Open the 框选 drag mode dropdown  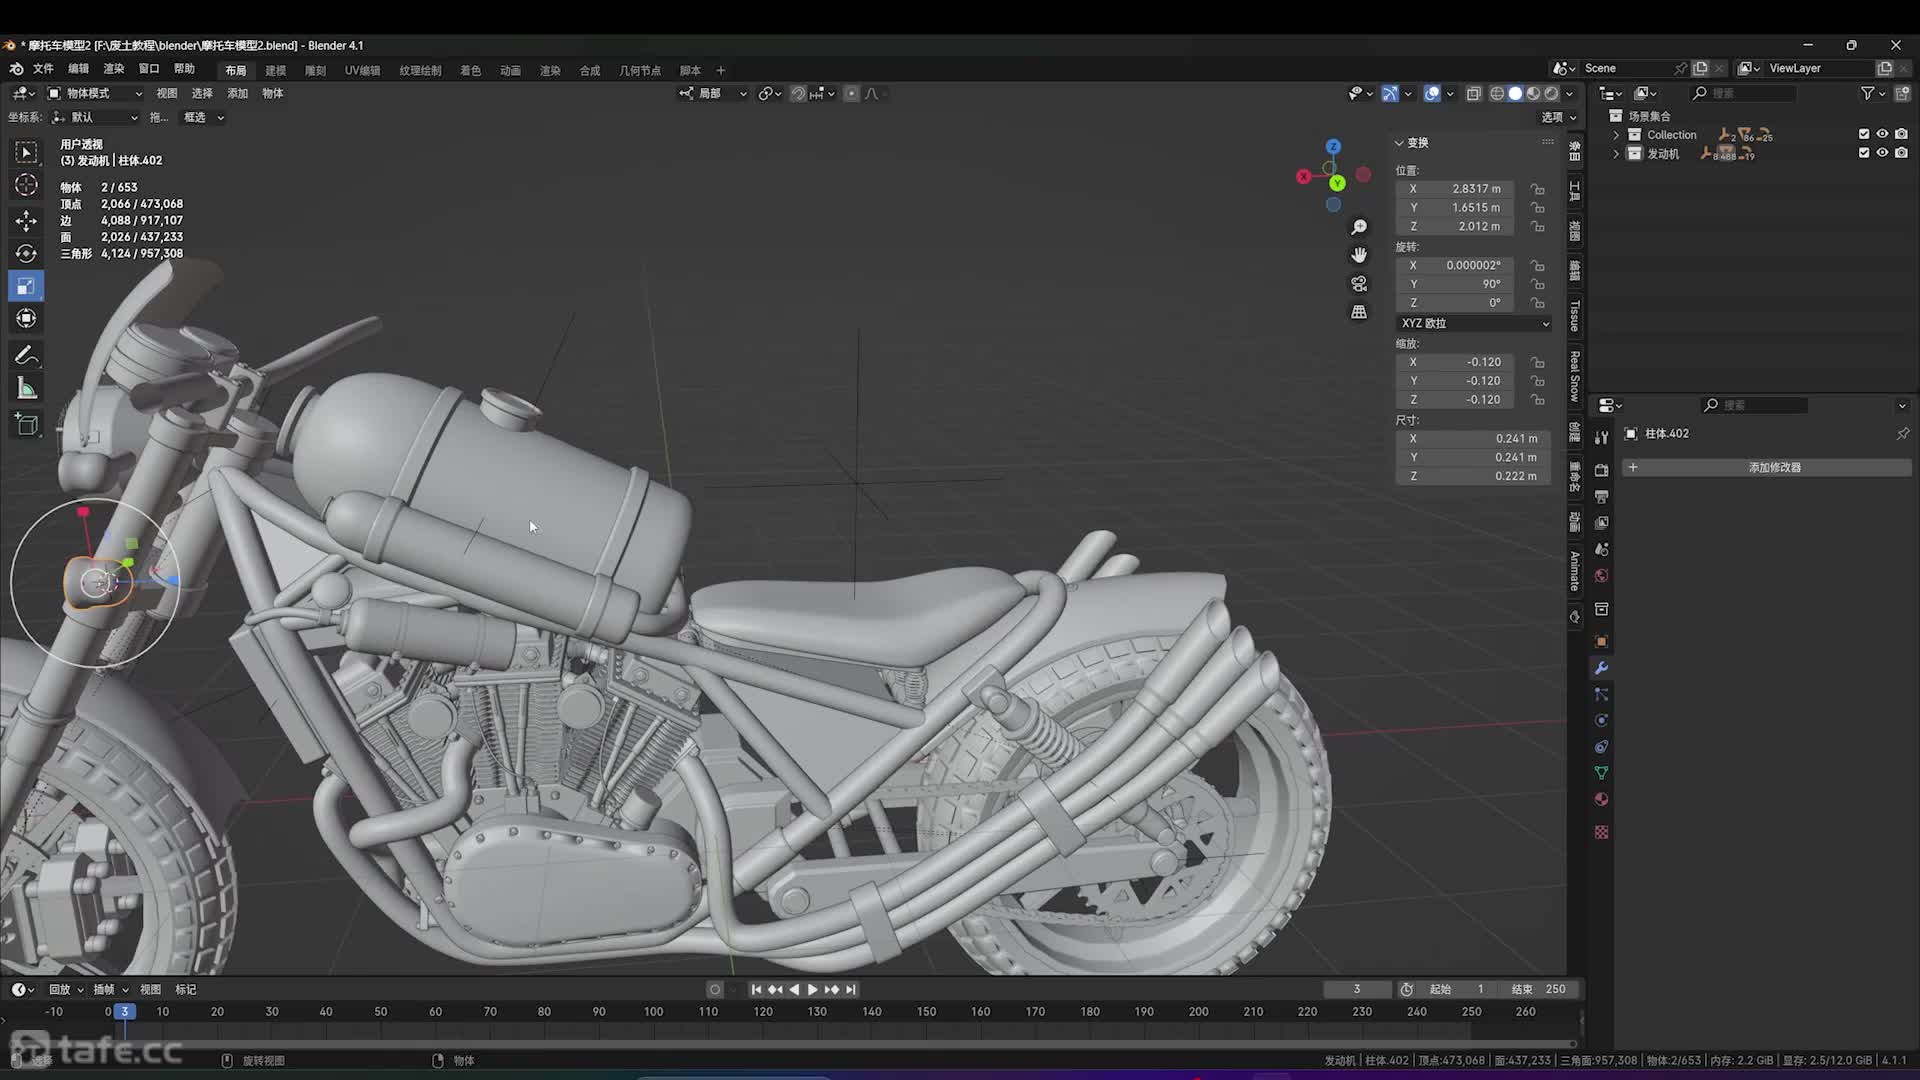(x=204, y=117)
